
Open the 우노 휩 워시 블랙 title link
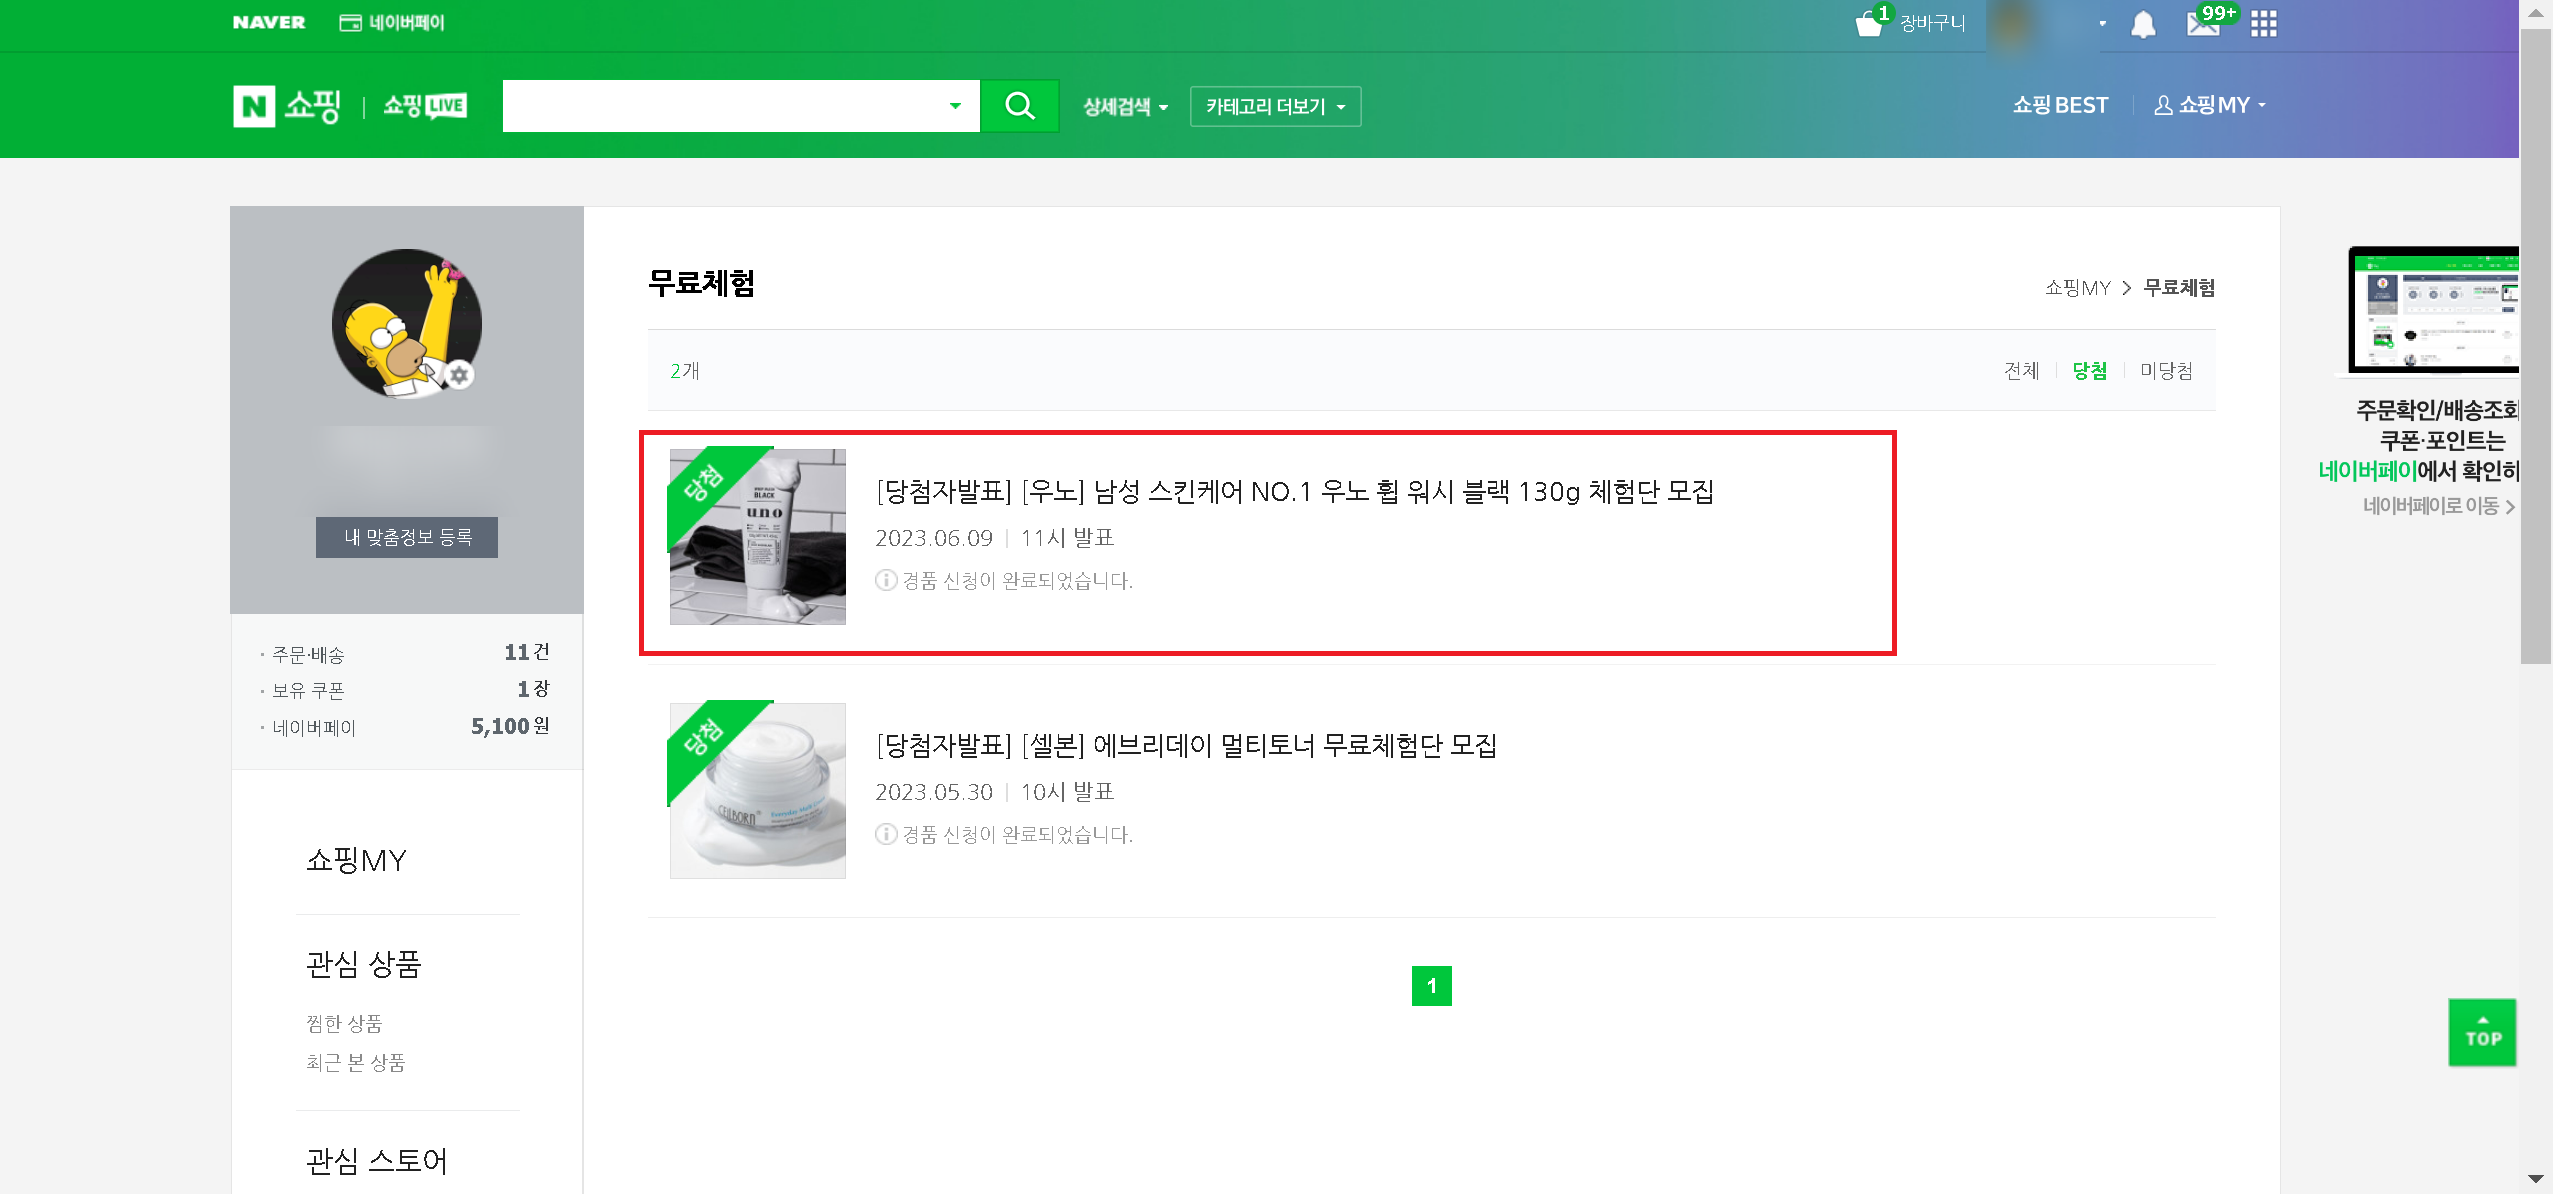pos(1294,492)
